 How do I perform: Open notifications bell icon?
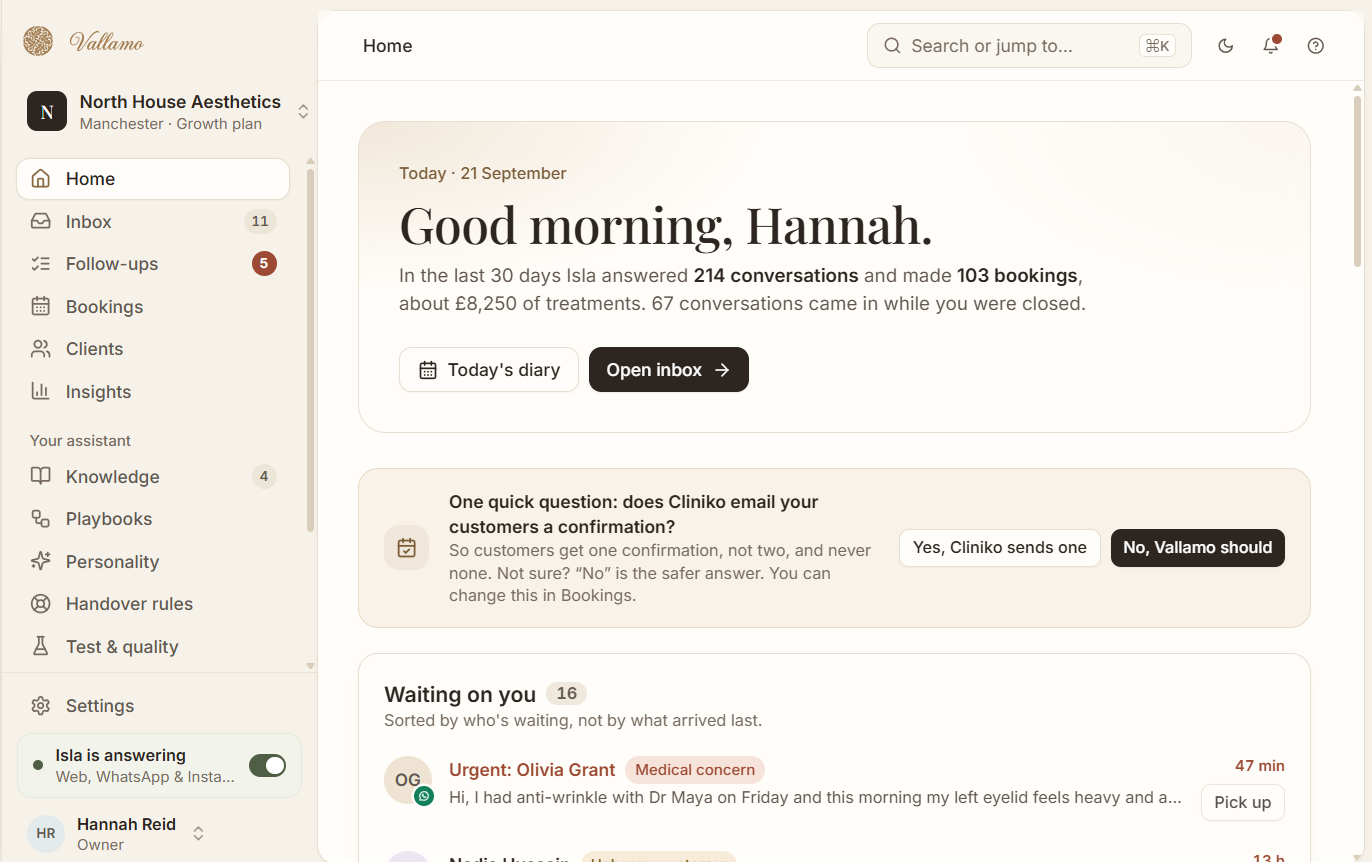1271,45
